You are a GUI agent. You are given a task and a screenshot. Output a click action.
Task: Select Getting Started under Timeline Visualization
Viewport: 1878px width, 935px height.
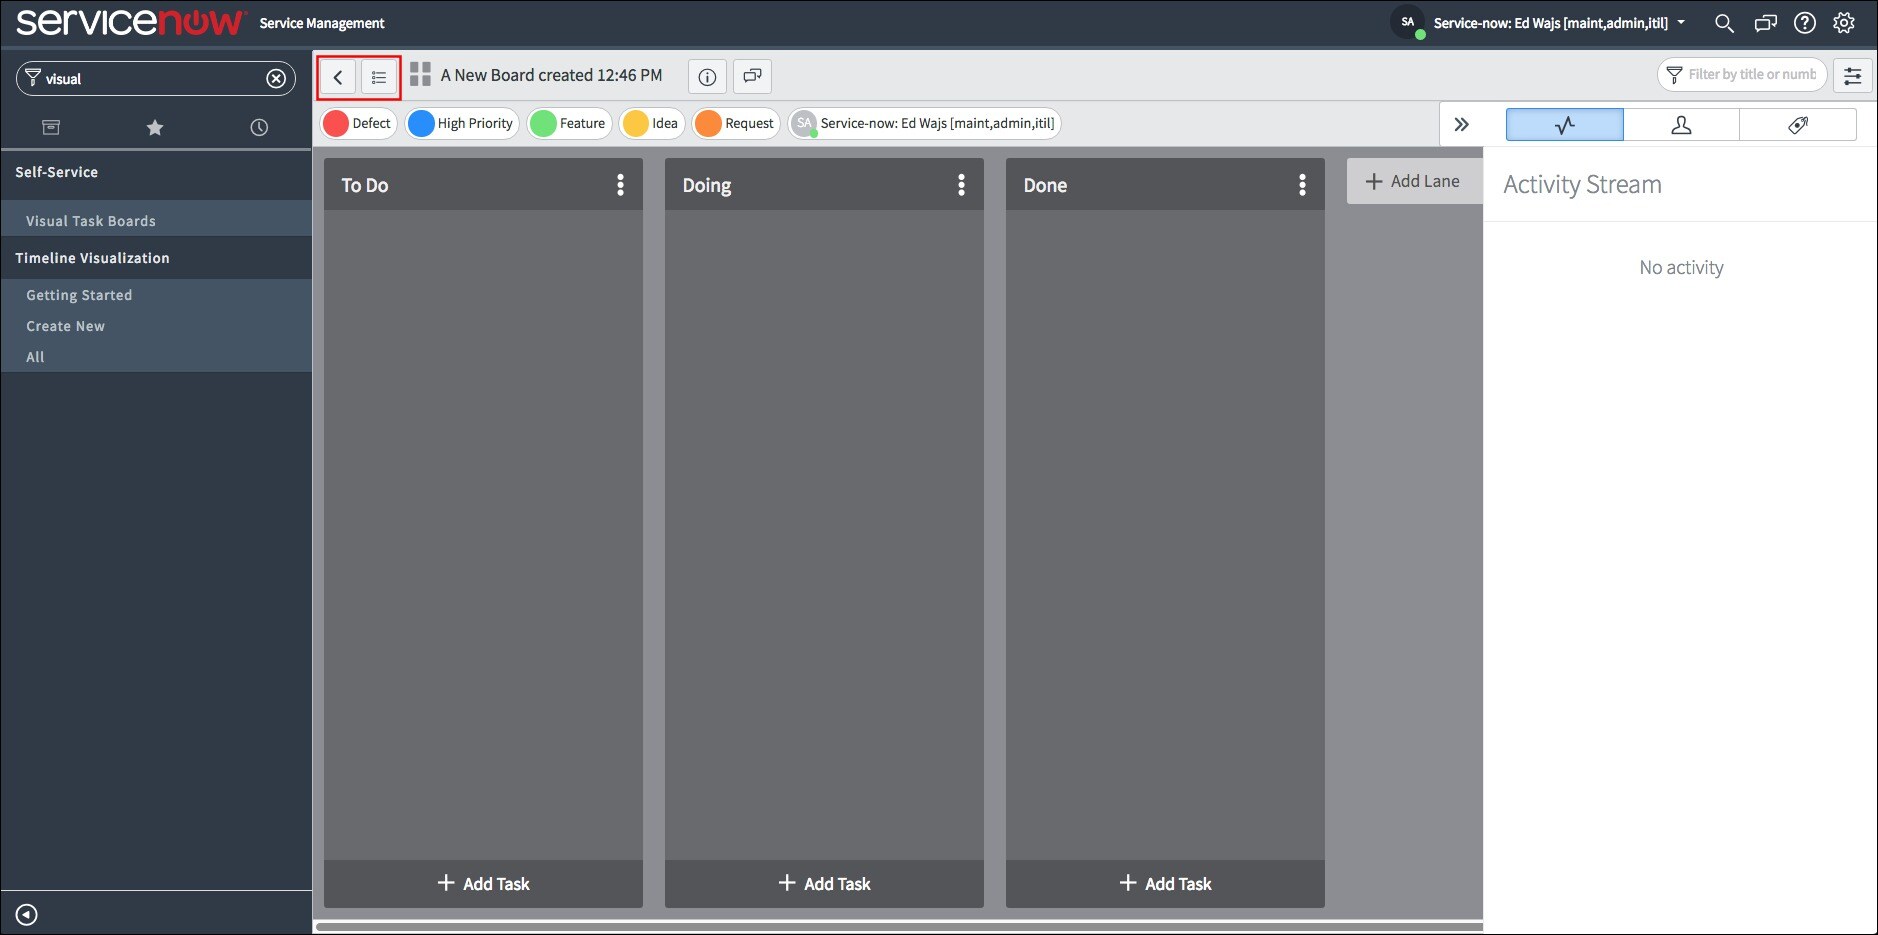pyautogui.click(x=78, y=294)
